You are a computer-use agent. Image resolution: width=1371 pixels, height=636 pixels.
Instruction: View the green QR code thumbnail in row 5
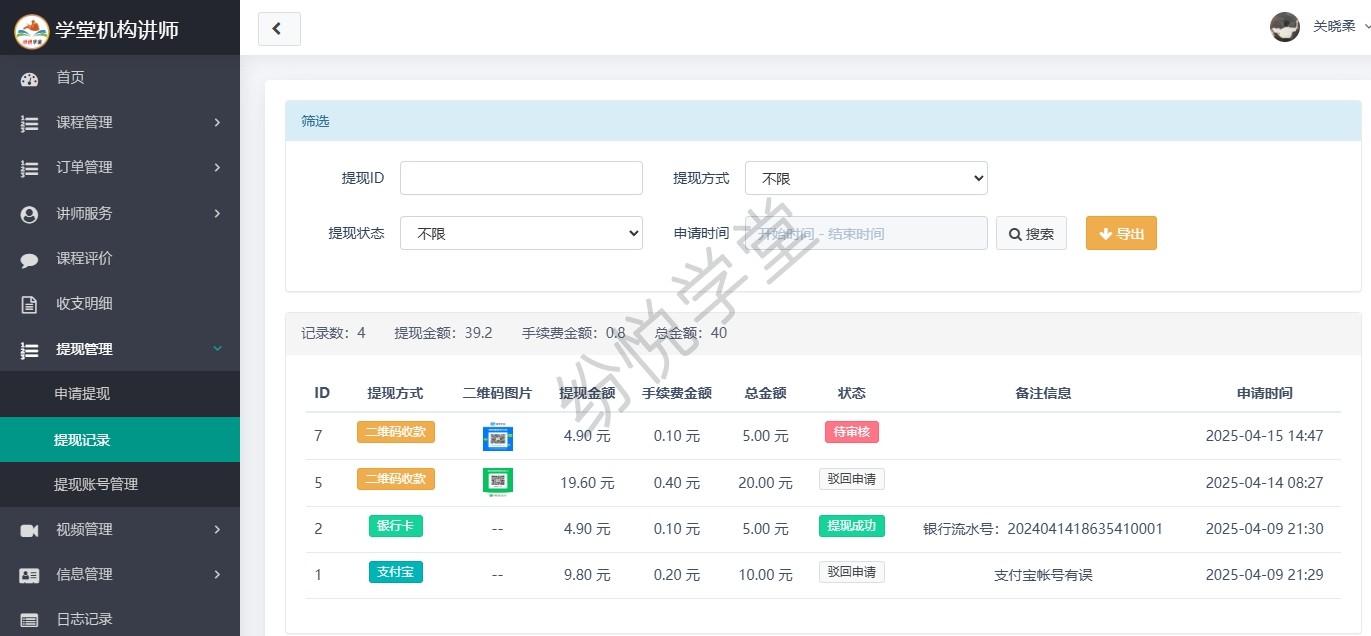pos(497,482)
